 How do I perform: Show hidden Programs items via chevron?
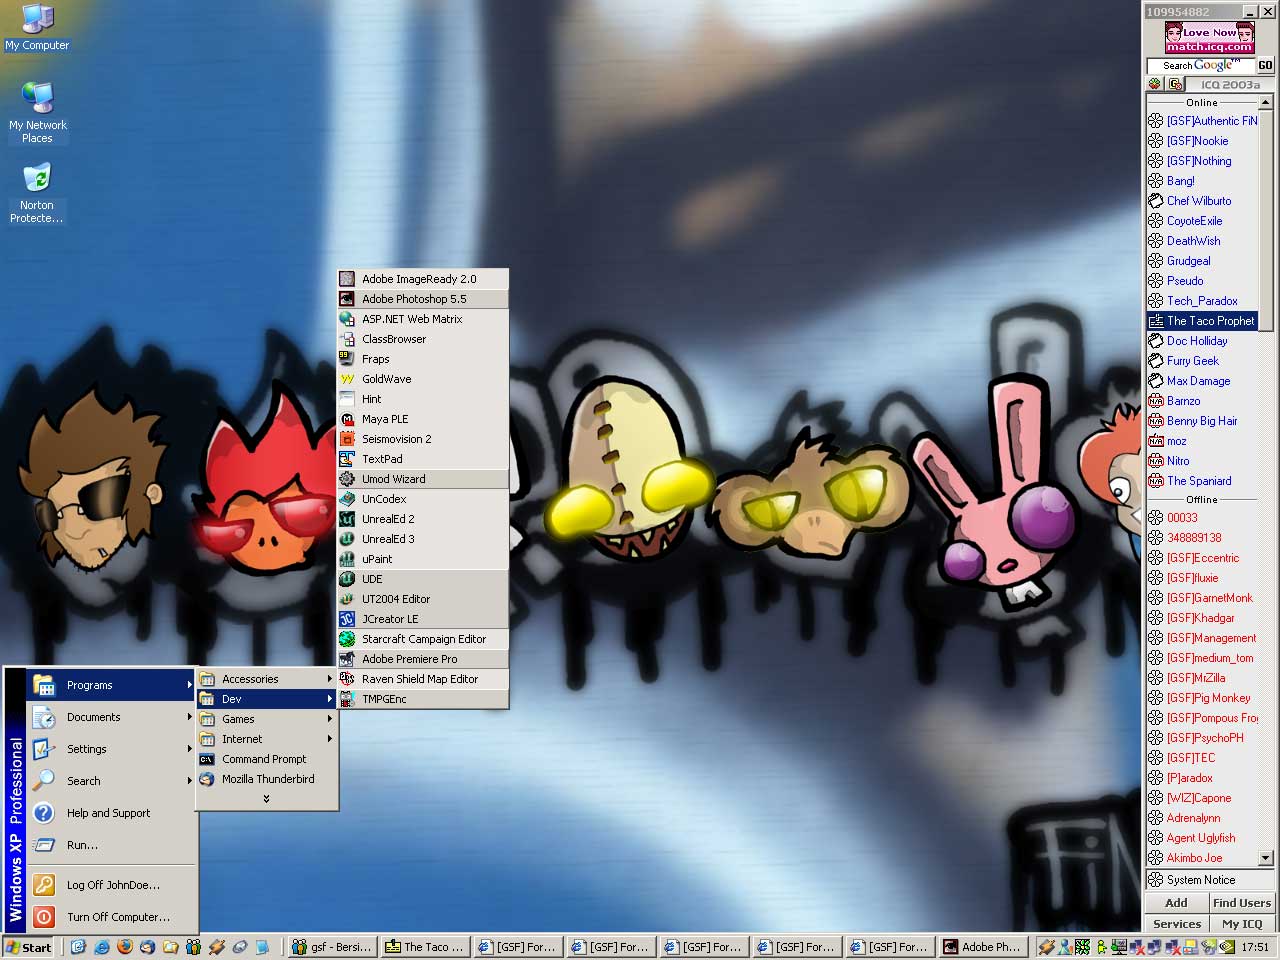pyautogui.click(x=267, y=799)
